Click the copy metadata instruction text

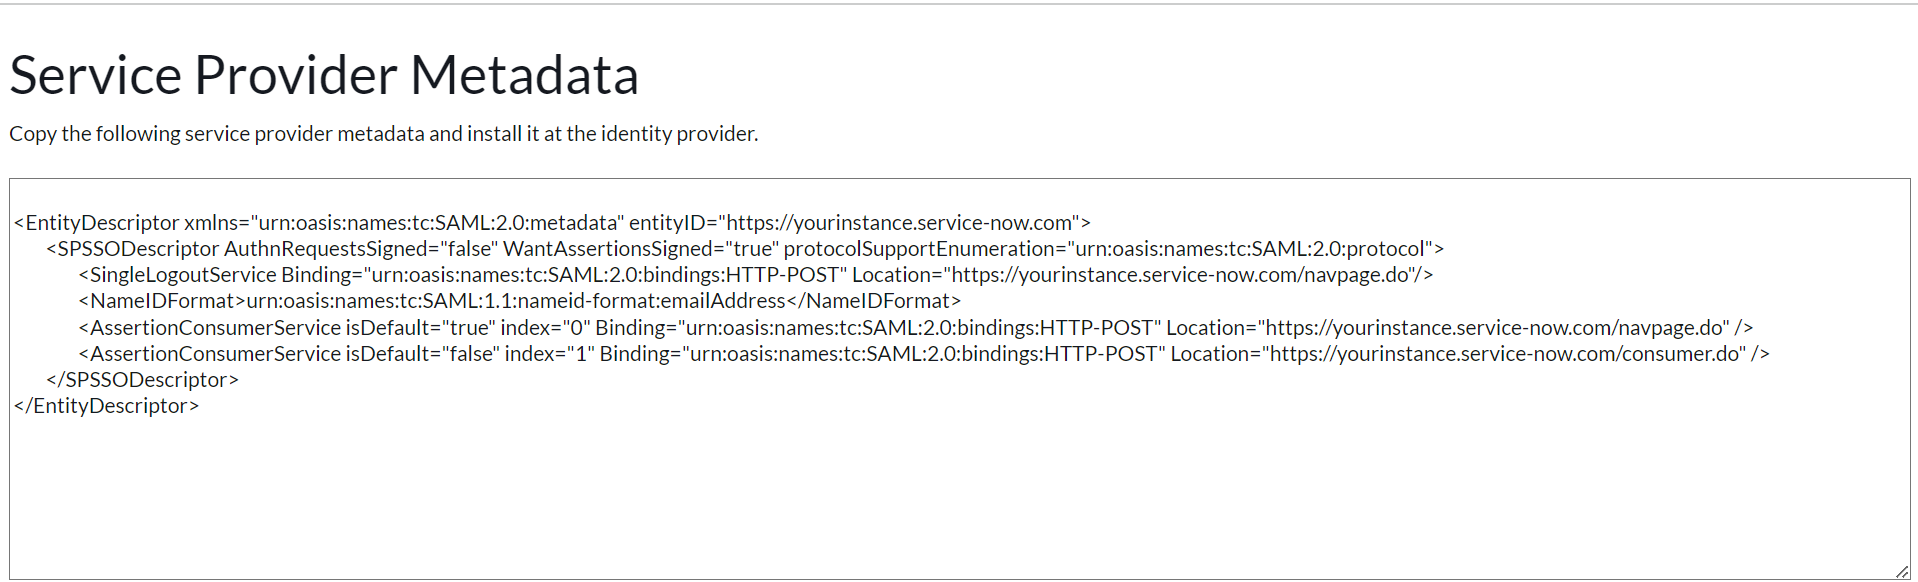[x=383, y=134]
